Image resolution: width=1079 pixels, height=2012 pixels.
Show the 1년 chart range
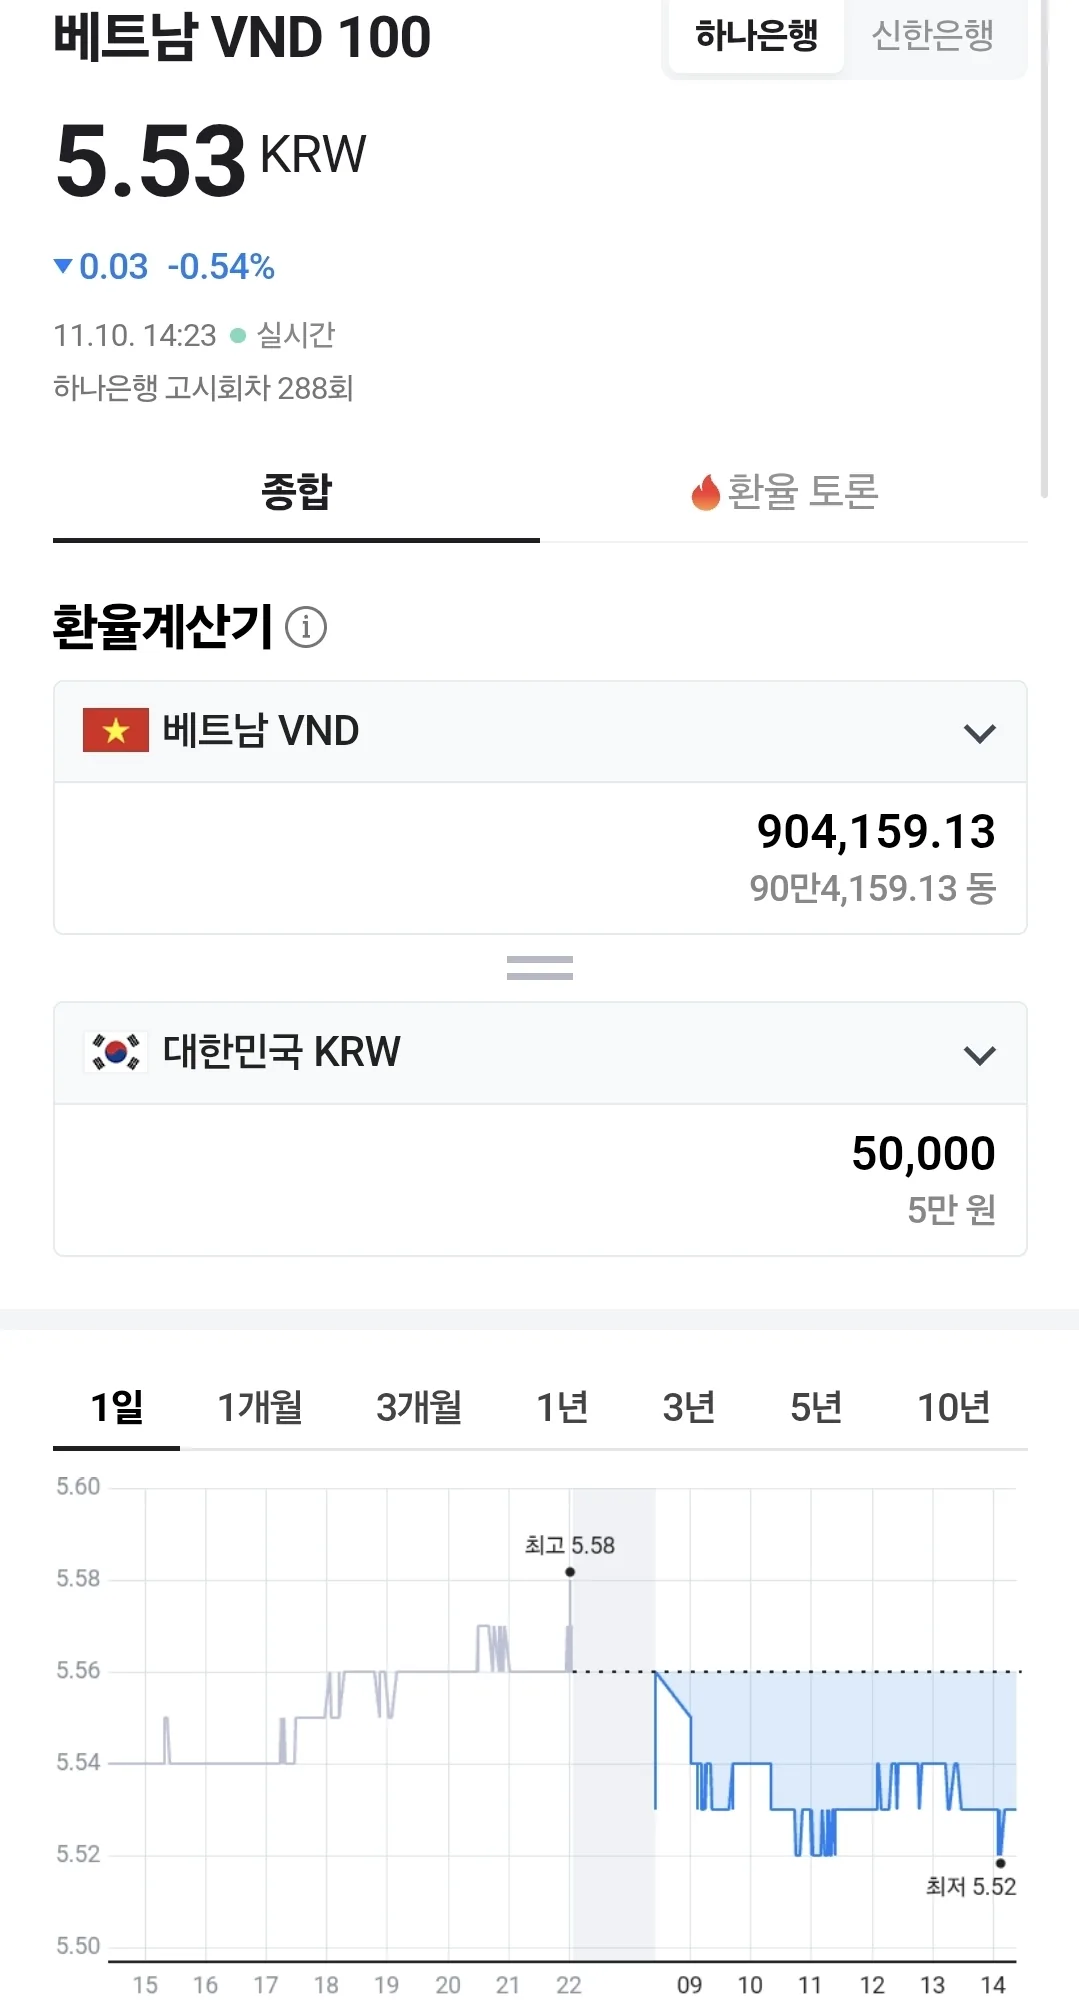pos(562,1407)
